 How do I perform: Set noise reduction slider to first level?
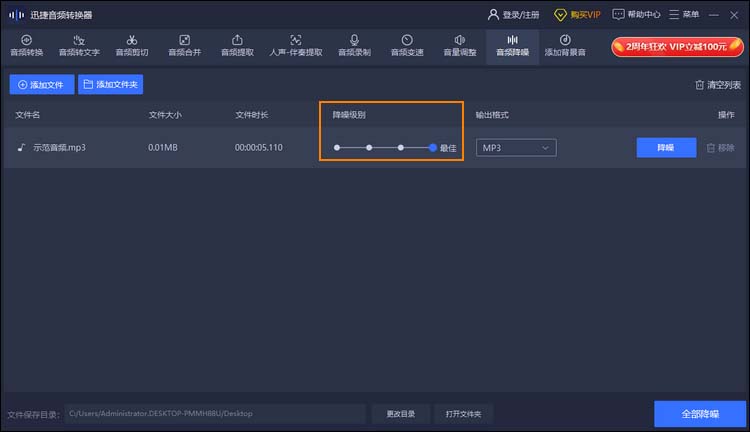coord(337,148)
